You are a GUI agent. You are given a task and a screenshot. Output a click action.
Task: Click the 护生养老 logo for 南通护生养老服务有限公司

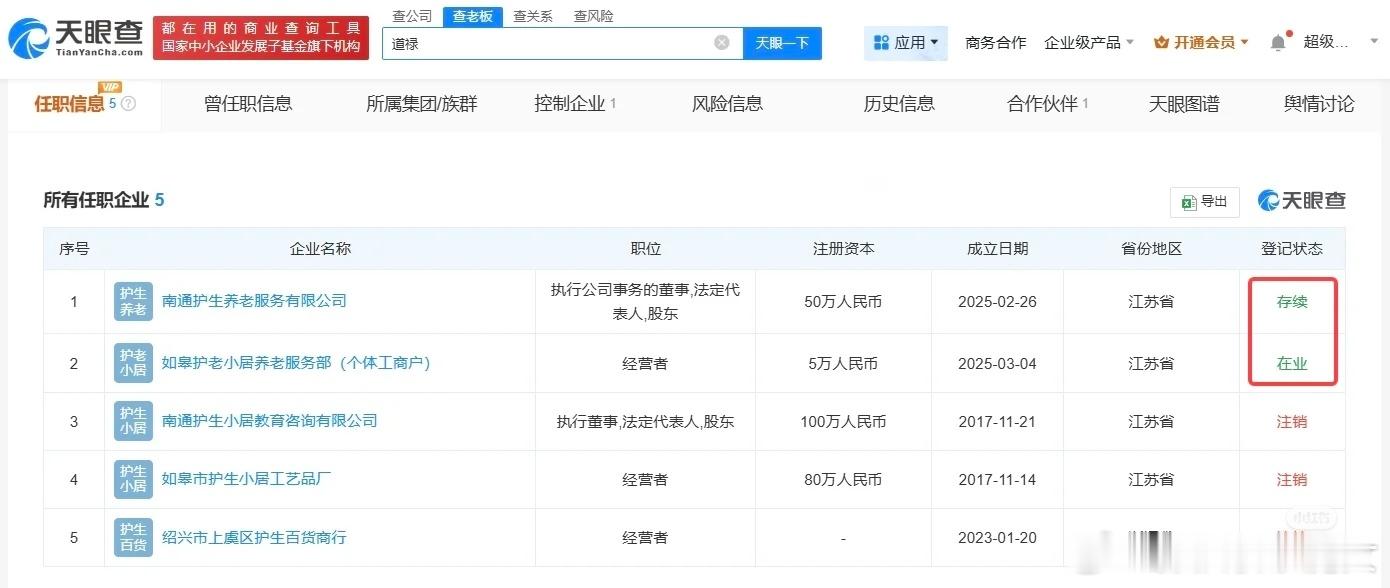click(x=133, y=301)
